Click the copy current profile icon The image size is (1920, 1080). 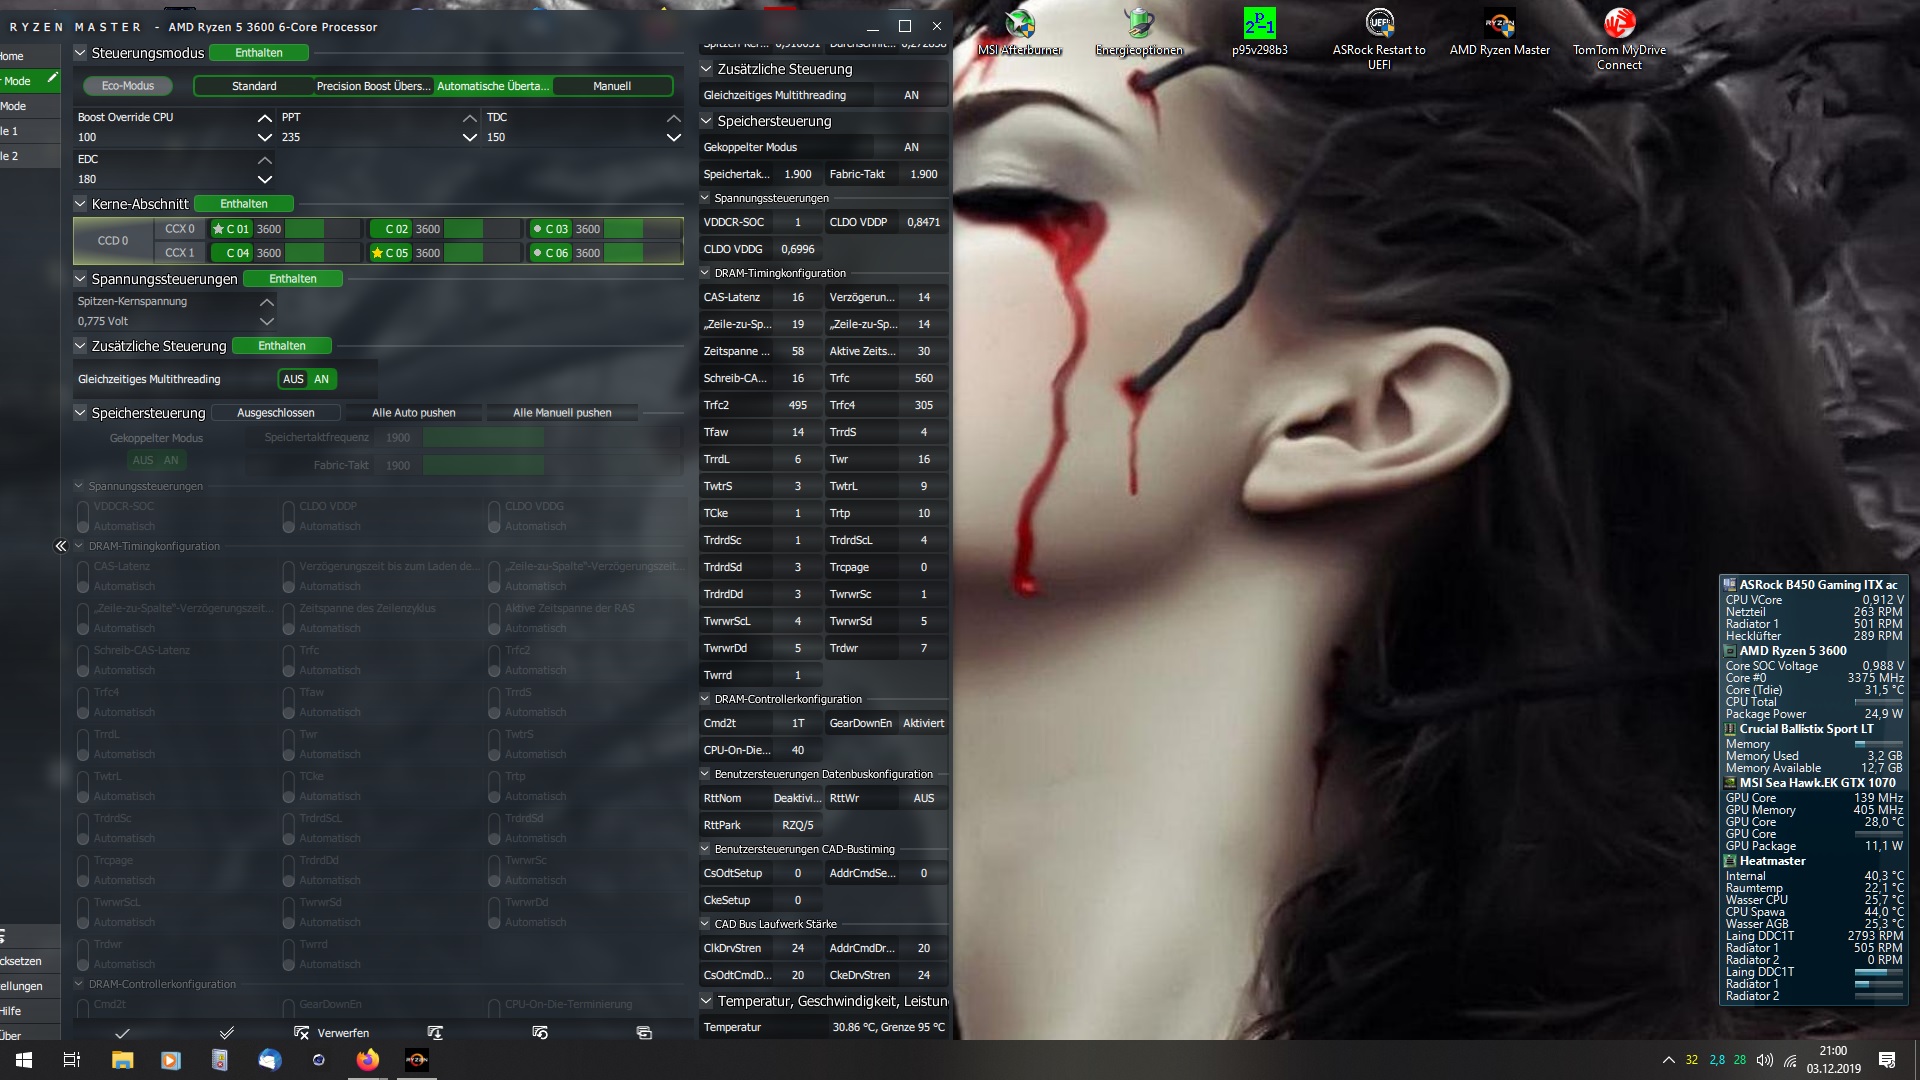(x=644, y=1033)
